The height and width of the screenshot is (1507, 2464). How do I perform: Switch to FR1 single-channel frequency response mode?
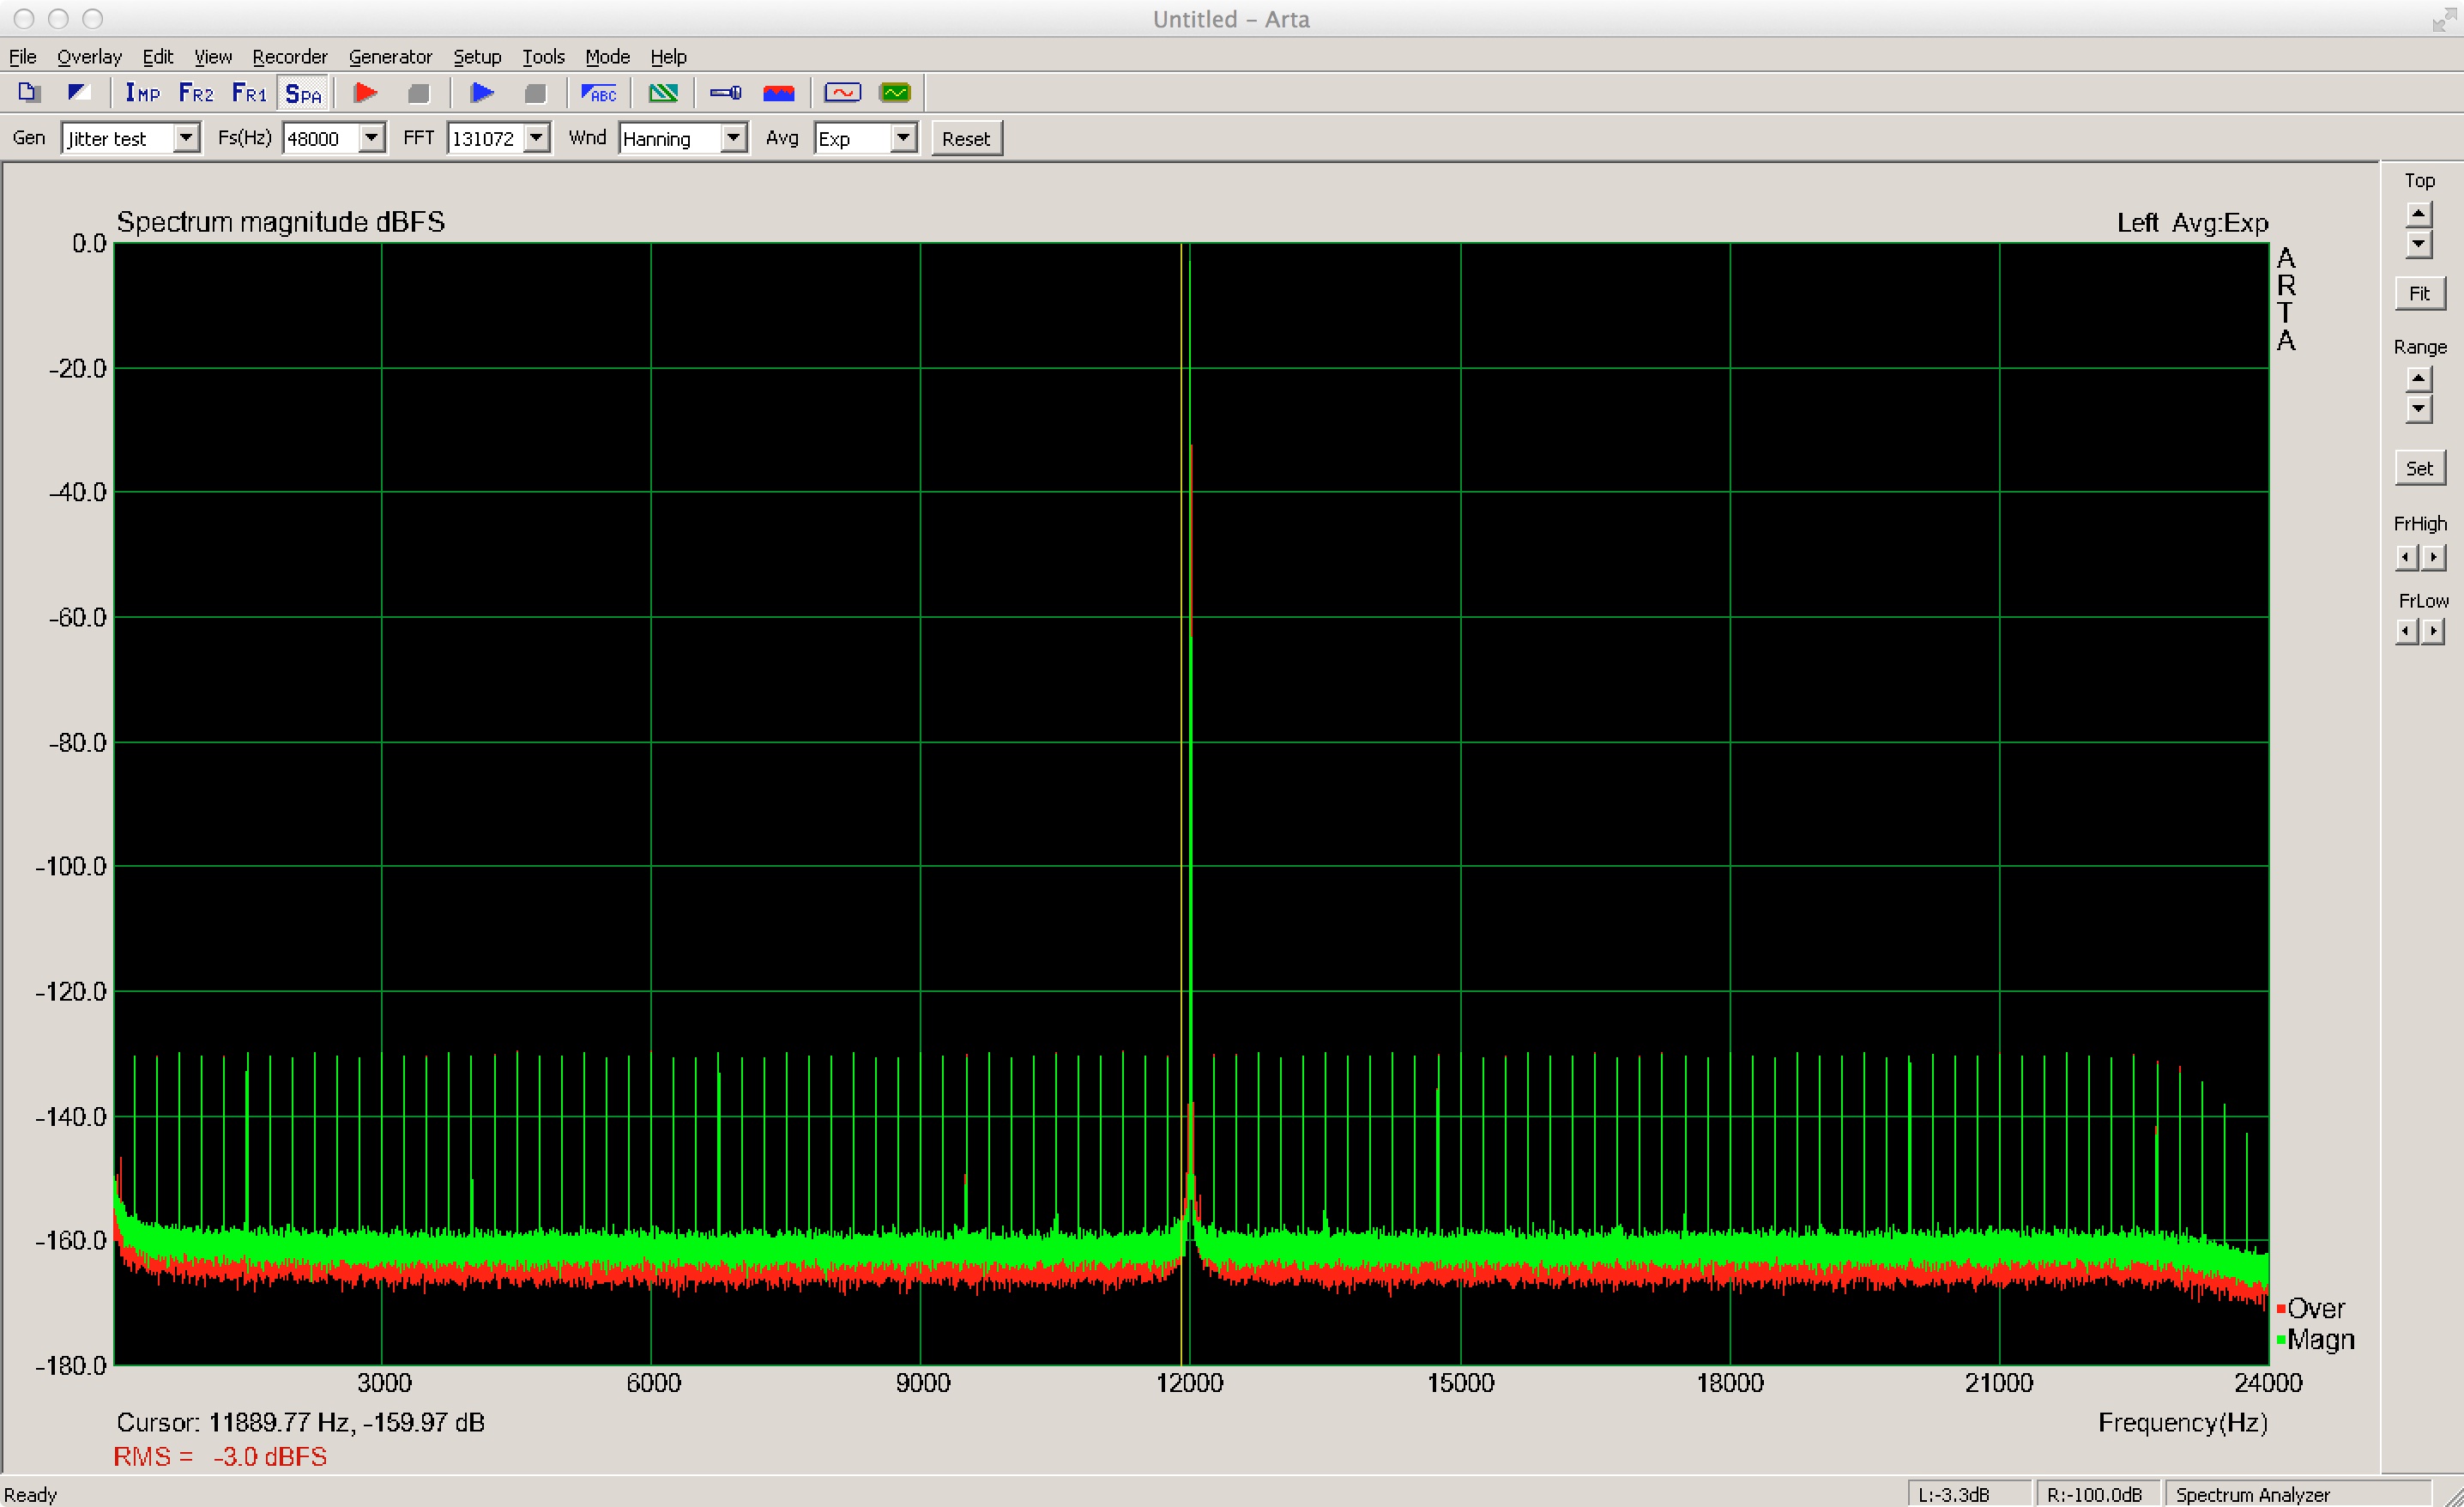coord(249,93)
